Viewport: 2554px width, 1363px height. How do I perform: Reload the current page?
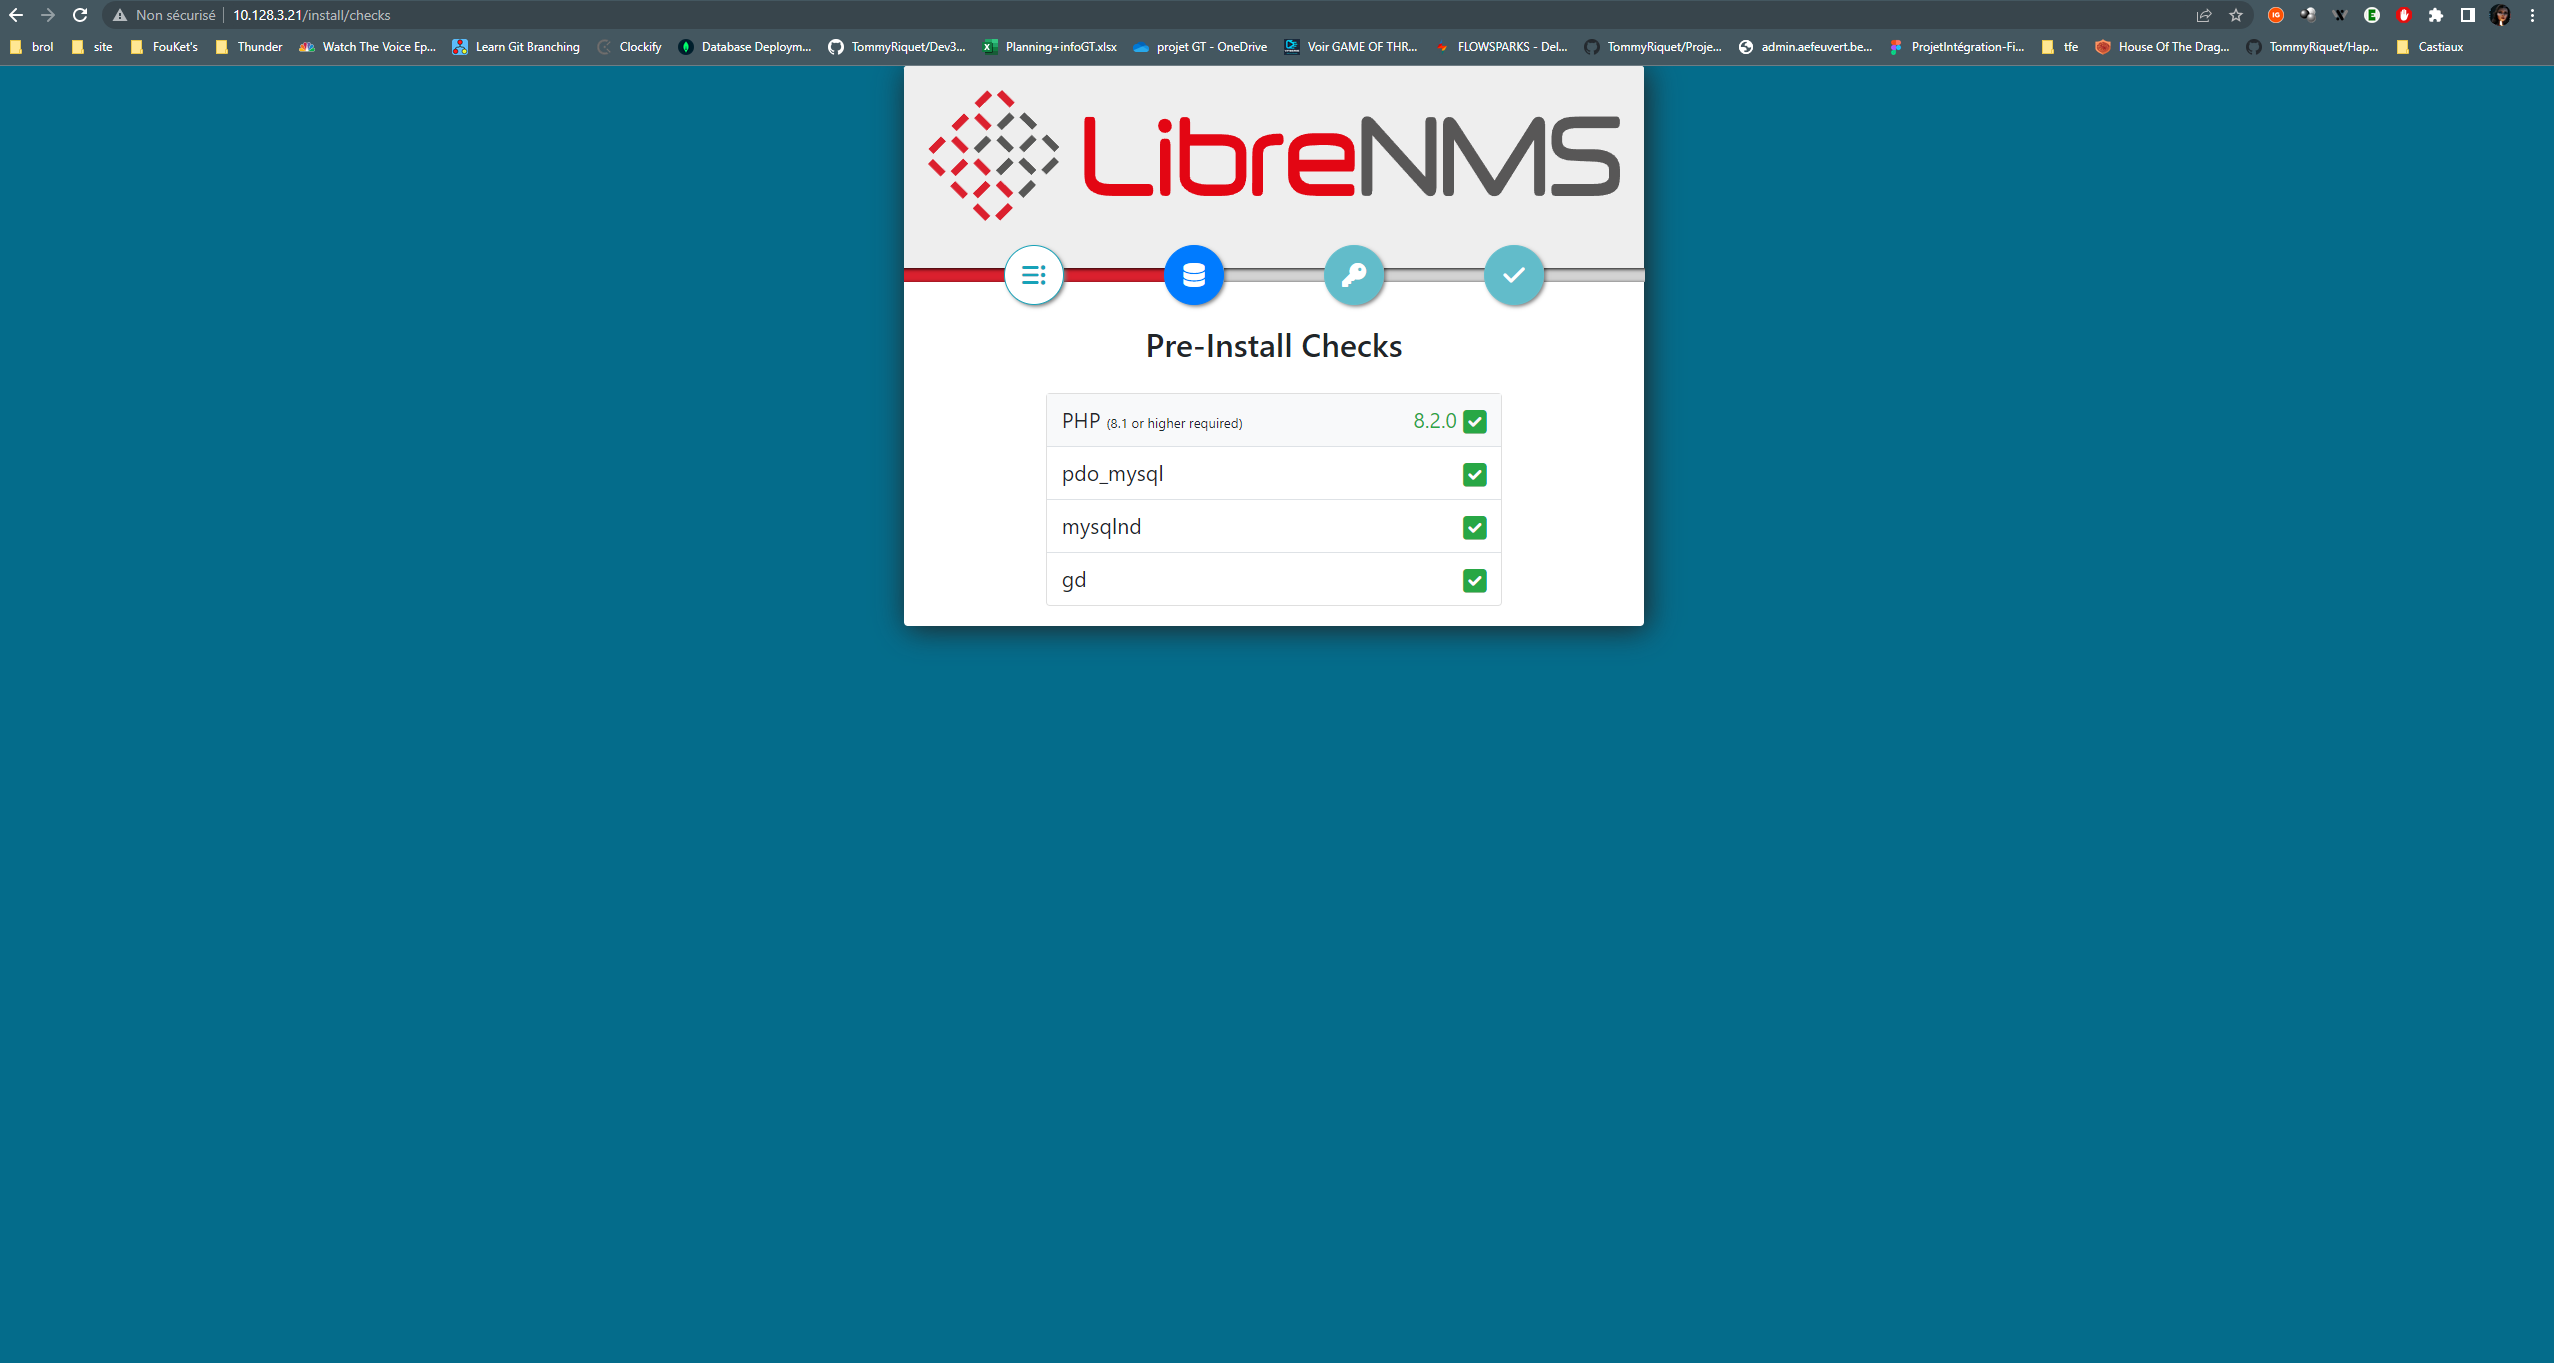click(80, 15)
